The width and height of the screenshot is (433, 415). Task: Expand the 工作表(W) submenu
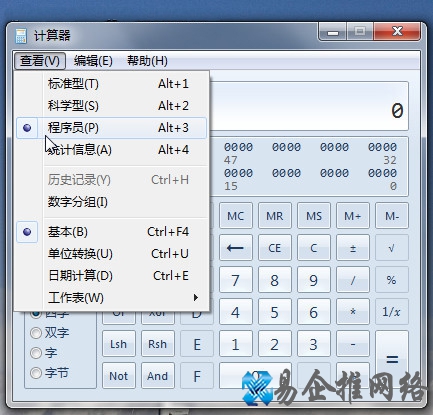coord(111,298)
